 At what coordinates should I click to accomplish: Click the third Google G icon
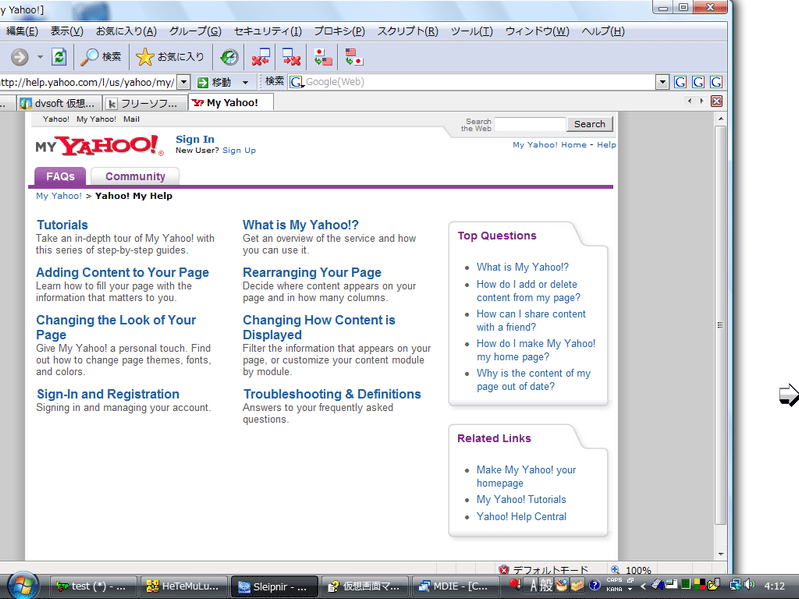(x=716, y=82)
